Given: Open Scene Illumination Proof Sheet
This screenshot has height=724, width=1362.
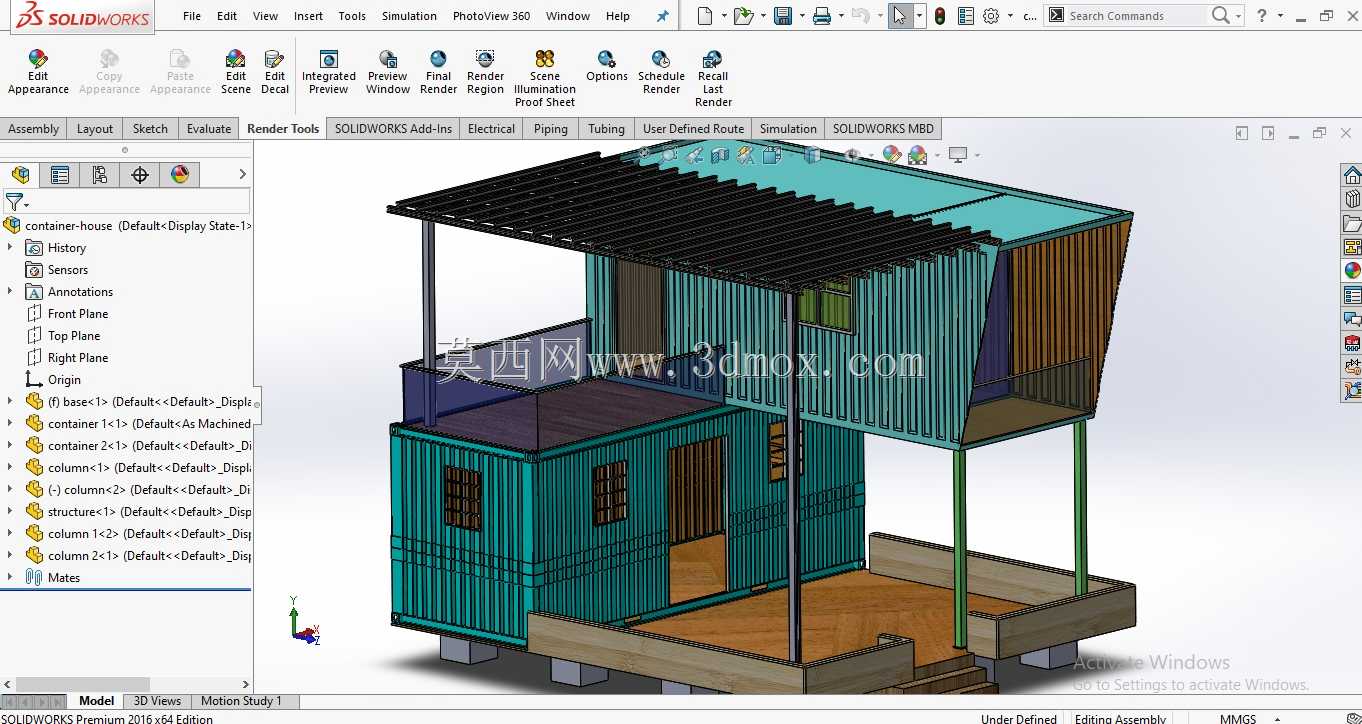Looking at the screenshot, I should [545, 78].
